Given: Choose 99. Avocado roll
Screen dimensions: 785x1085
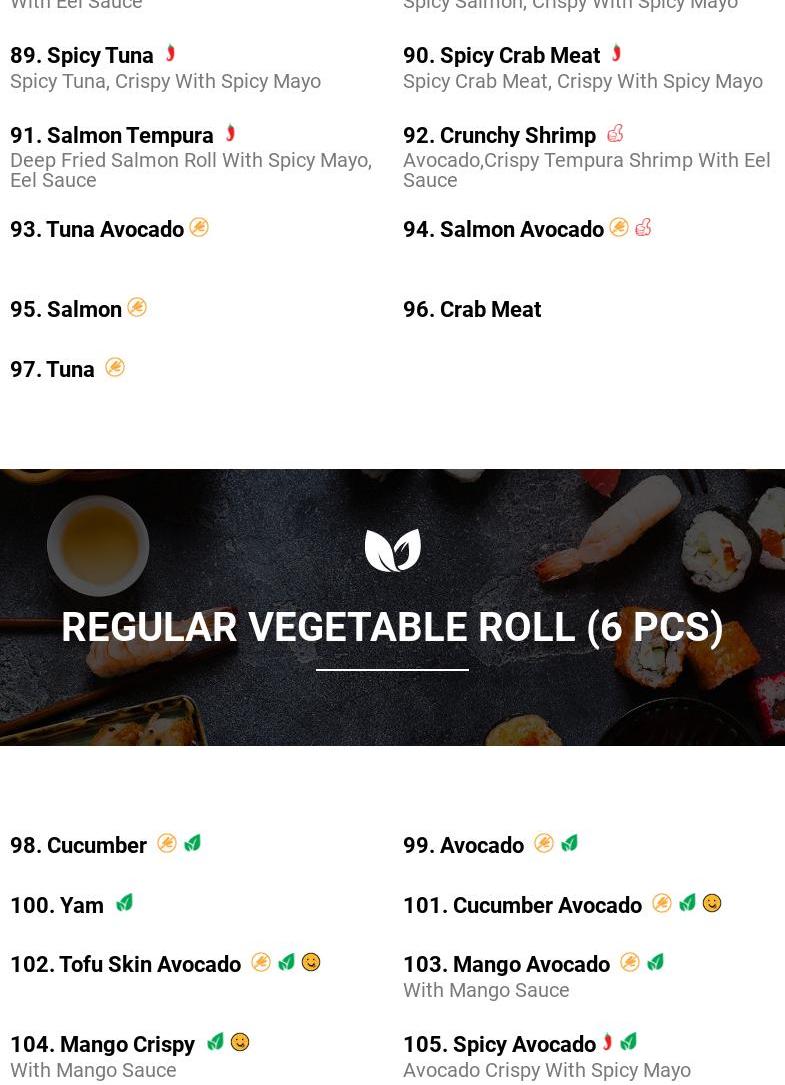Looking at the screenshot, I should pos(464,845).
